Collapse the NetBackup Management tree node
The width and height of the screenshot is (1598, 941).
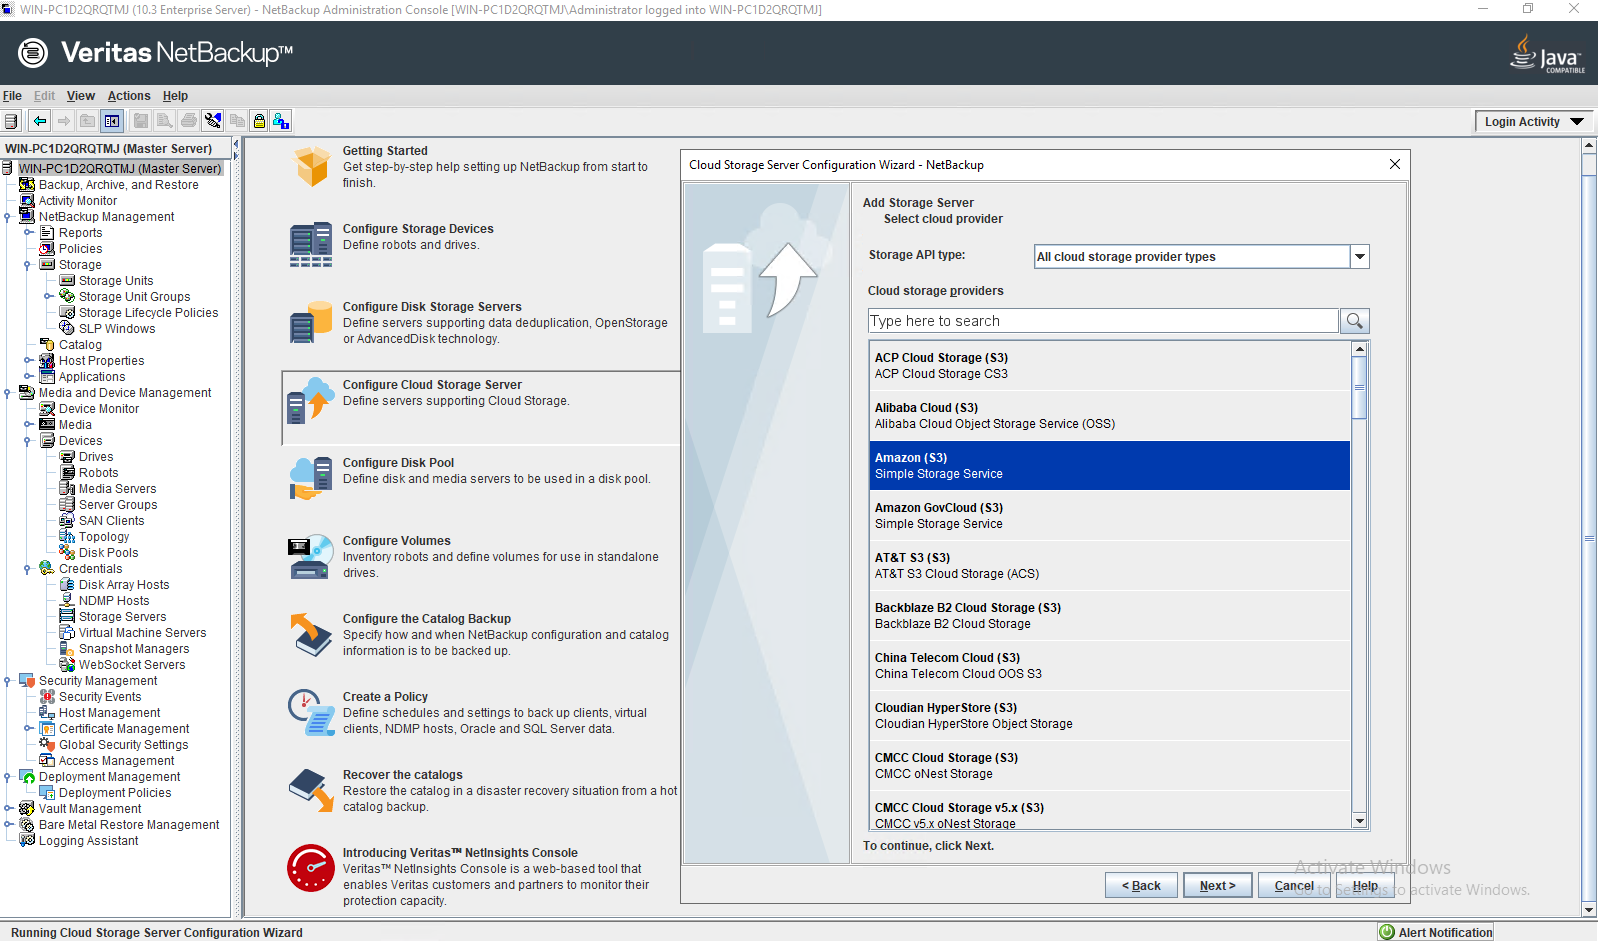(x=8, y=217)
